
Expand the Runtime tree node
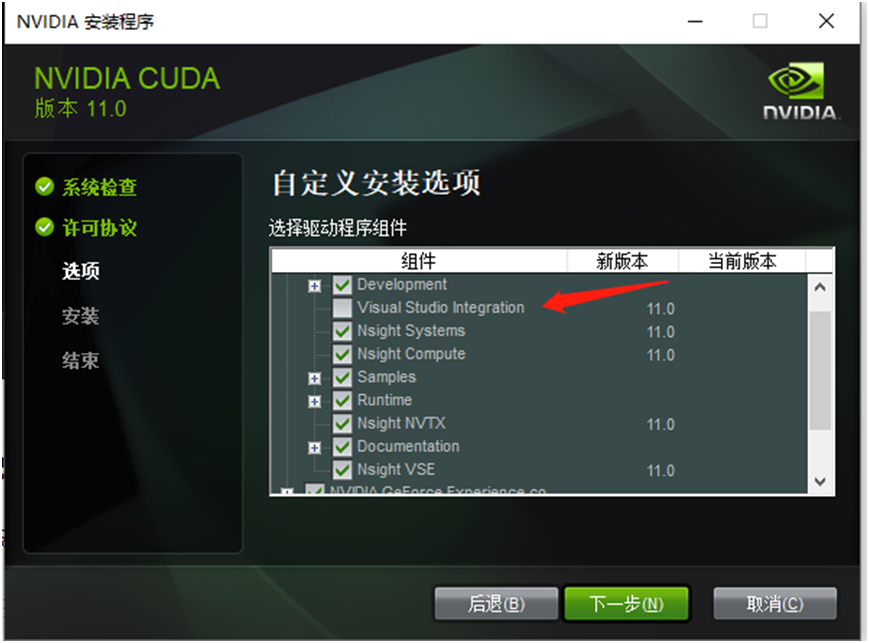tap(315, 401)
